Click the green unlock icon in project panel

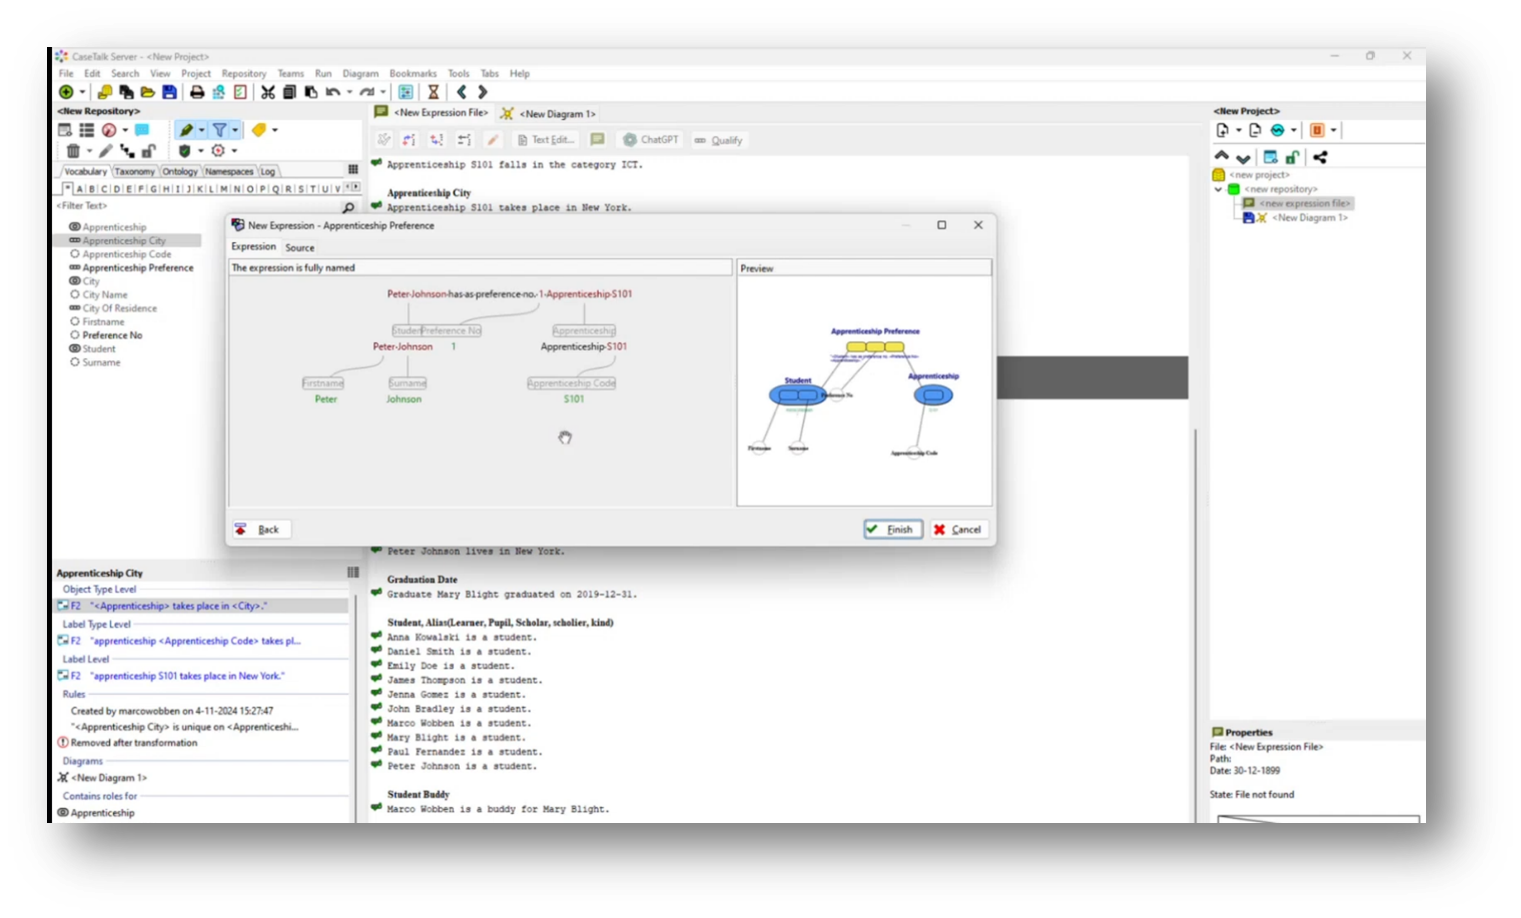point(1292,157)
